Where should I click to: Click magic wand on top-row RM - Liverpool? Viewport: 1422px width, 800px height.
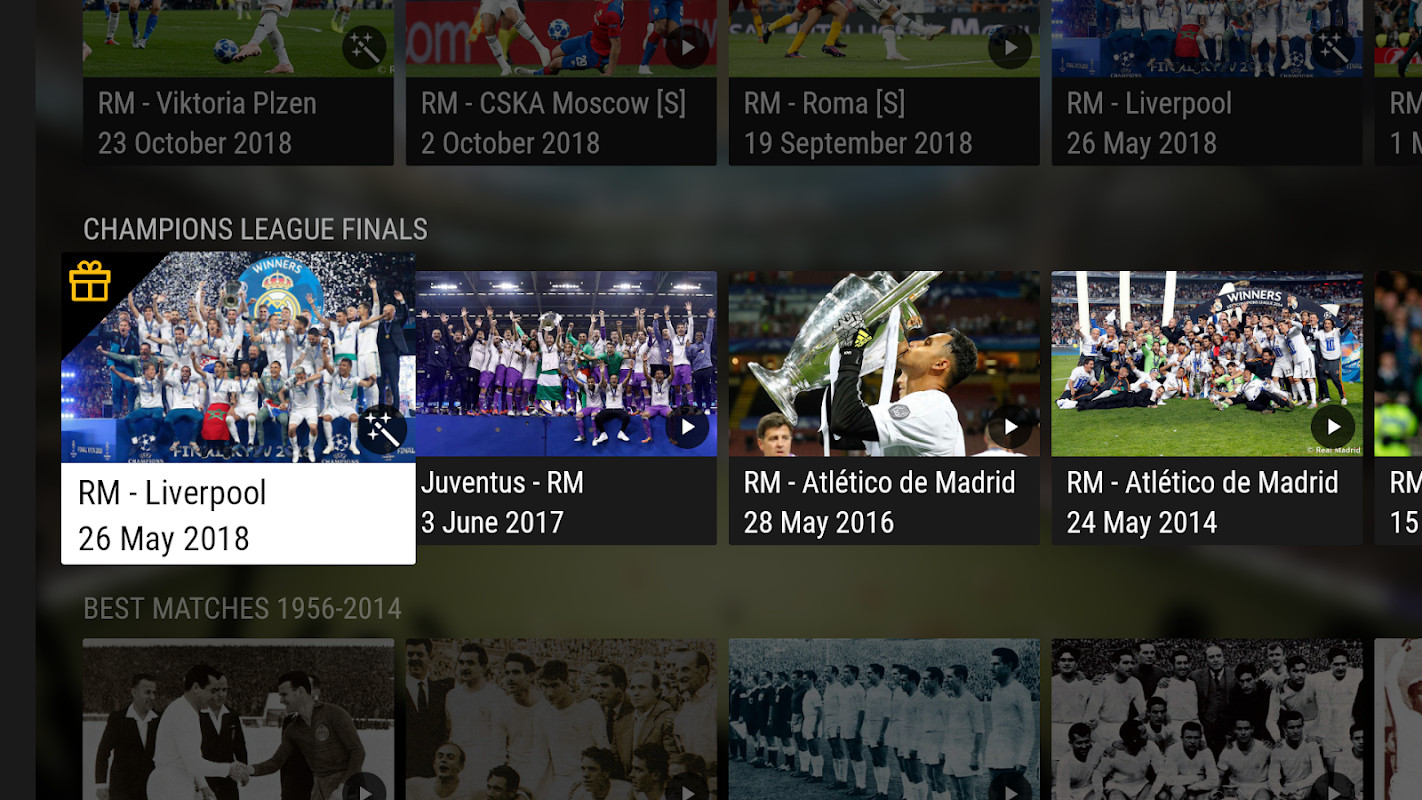1333,47
